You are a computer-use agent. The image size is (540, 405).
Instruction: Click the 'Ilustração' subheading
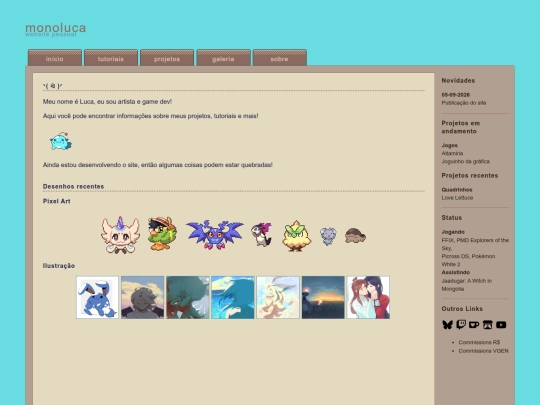point(59,266)
